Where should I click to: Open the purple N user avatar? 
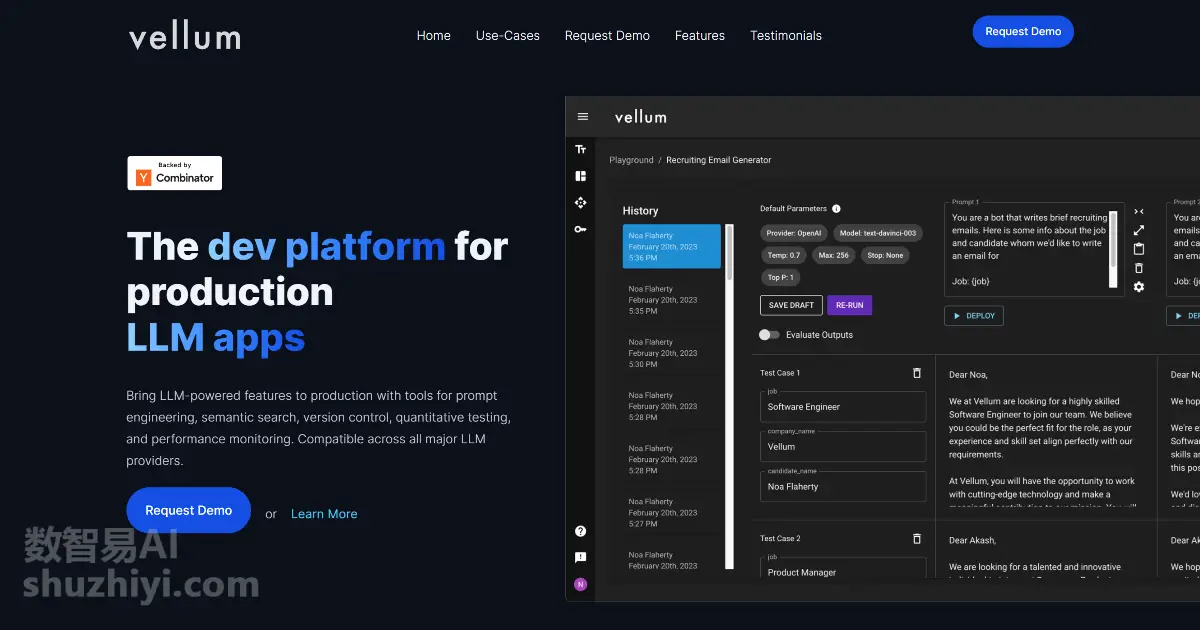(x=581, y=584)
